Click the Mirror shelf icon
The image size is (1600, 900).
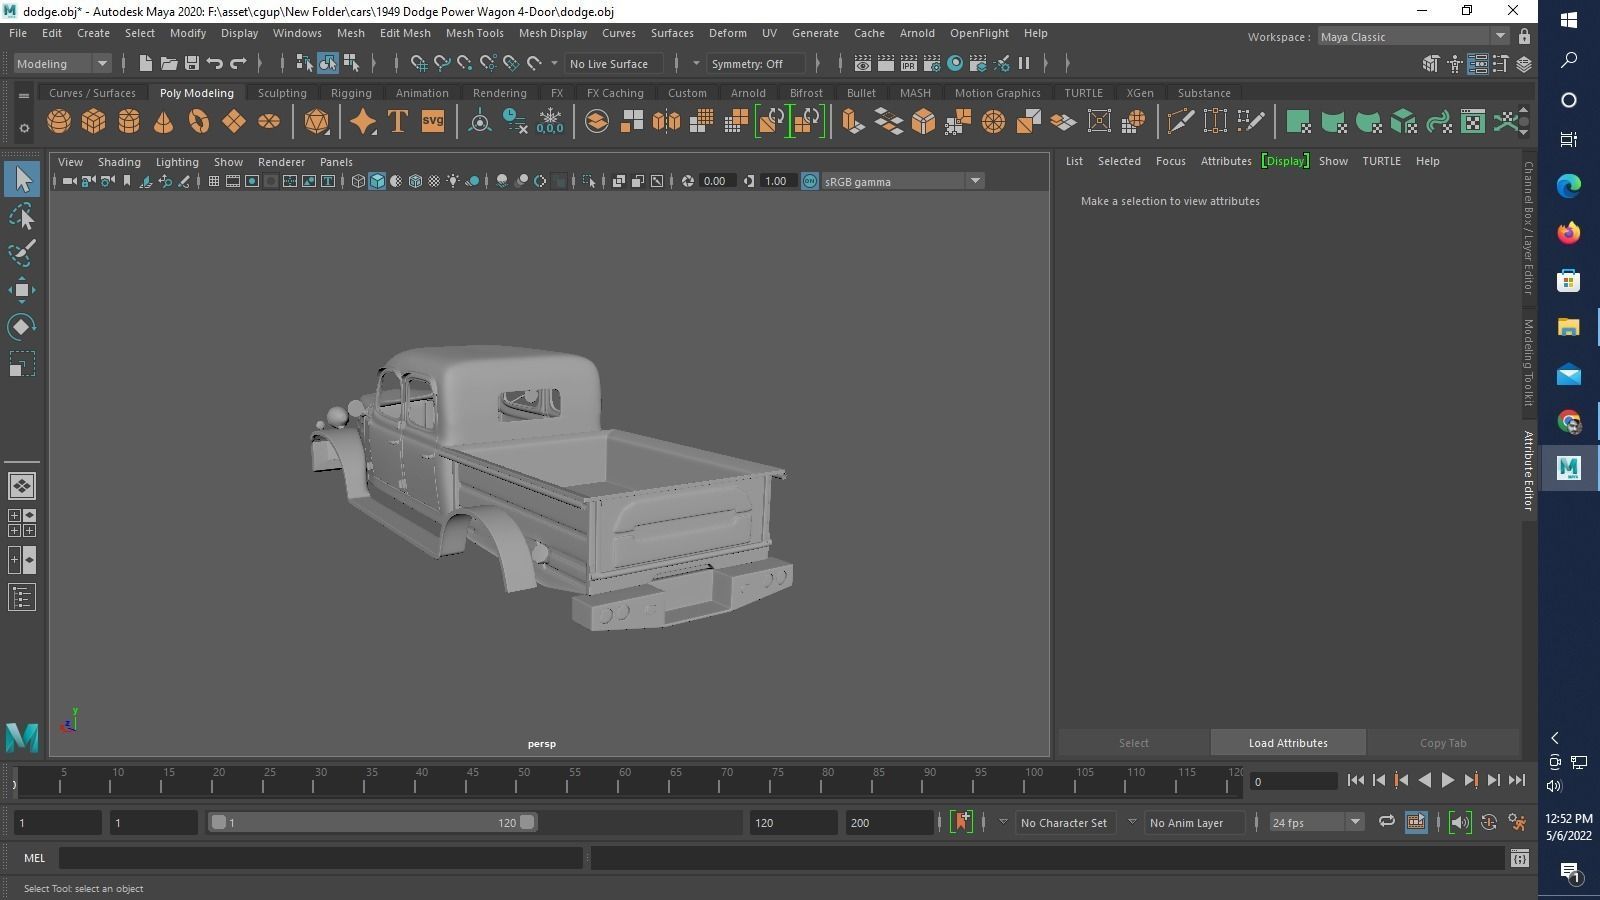pos(665,122)
